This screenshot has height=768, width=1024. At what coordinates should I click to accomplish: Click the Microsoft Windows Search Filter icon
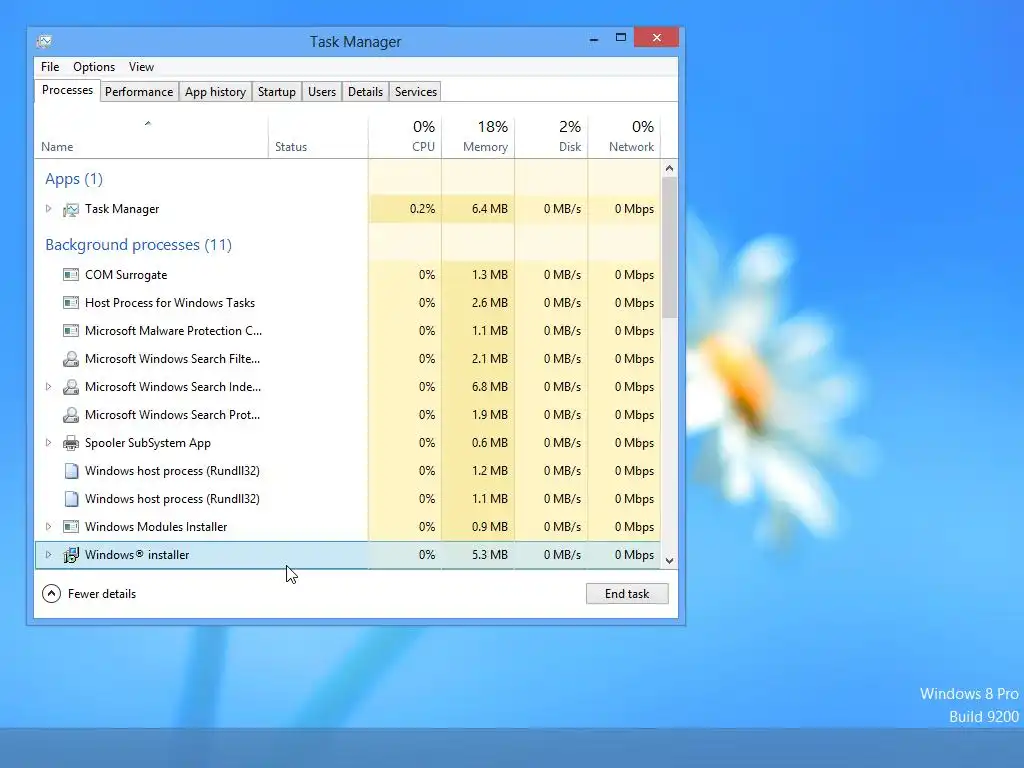[71, 359]
